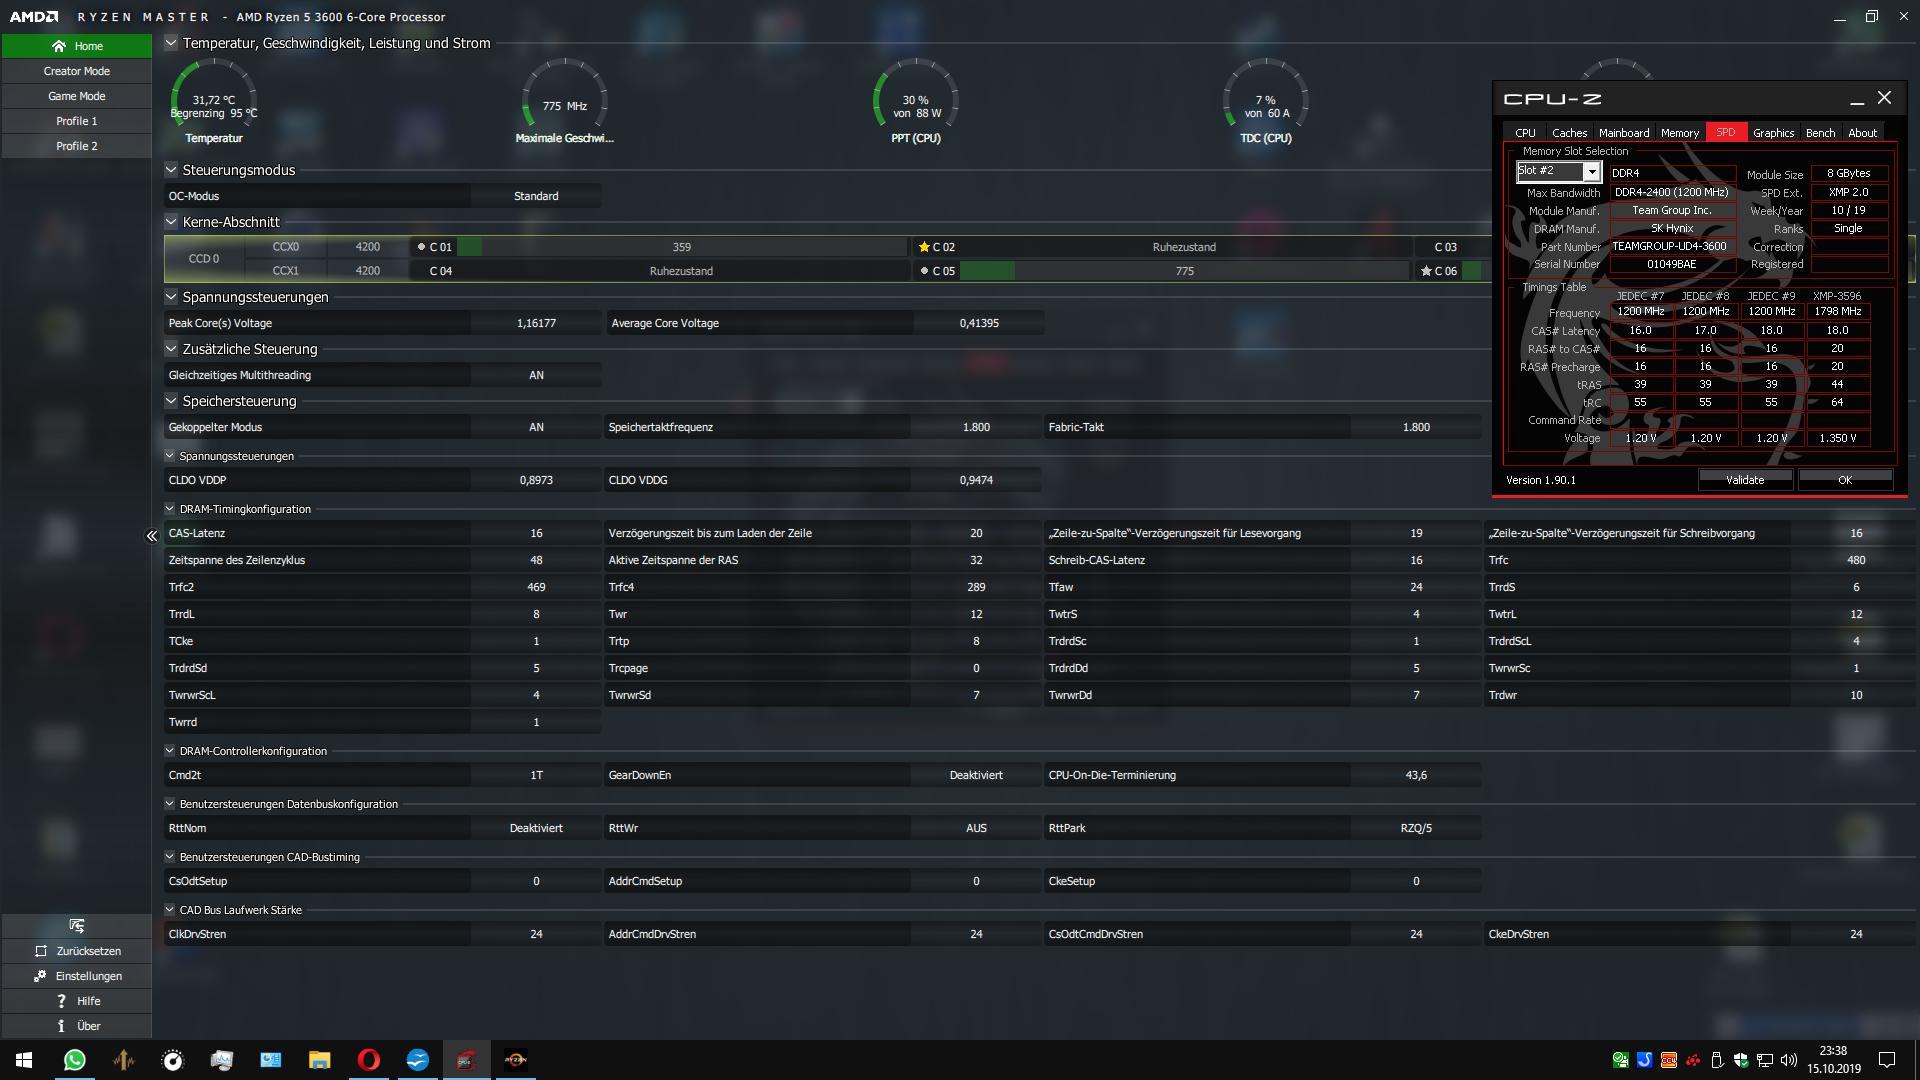Collapse the Kerne-Abschnitt section
Image resolution: width=1920 pixels, height=1080 pixels.
(x=171, y=222)
